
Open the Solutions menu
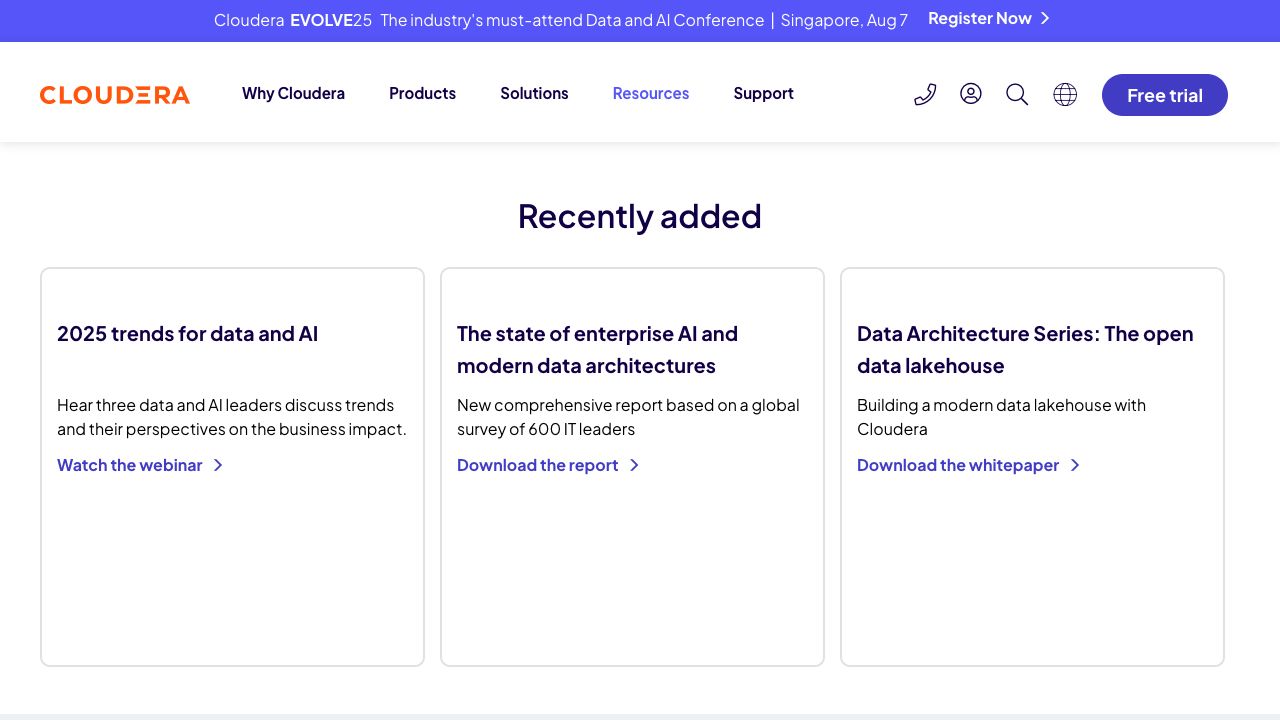[534, 93]
